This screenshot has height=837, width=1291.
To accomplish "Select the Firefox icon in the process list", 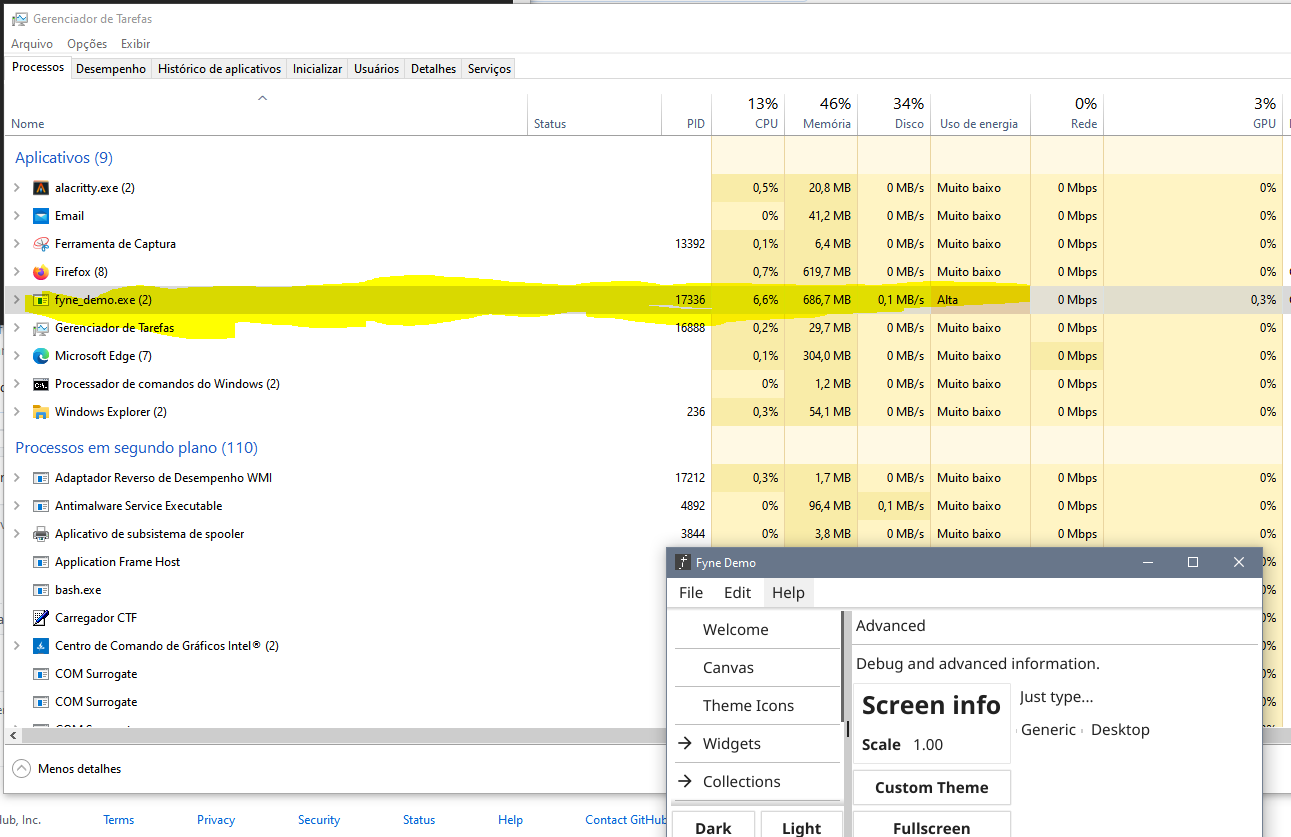I will pos(40,271).
